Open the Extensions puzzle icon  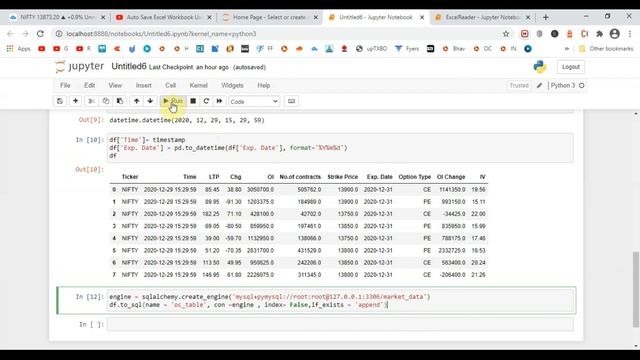click(x=599, y=34)
